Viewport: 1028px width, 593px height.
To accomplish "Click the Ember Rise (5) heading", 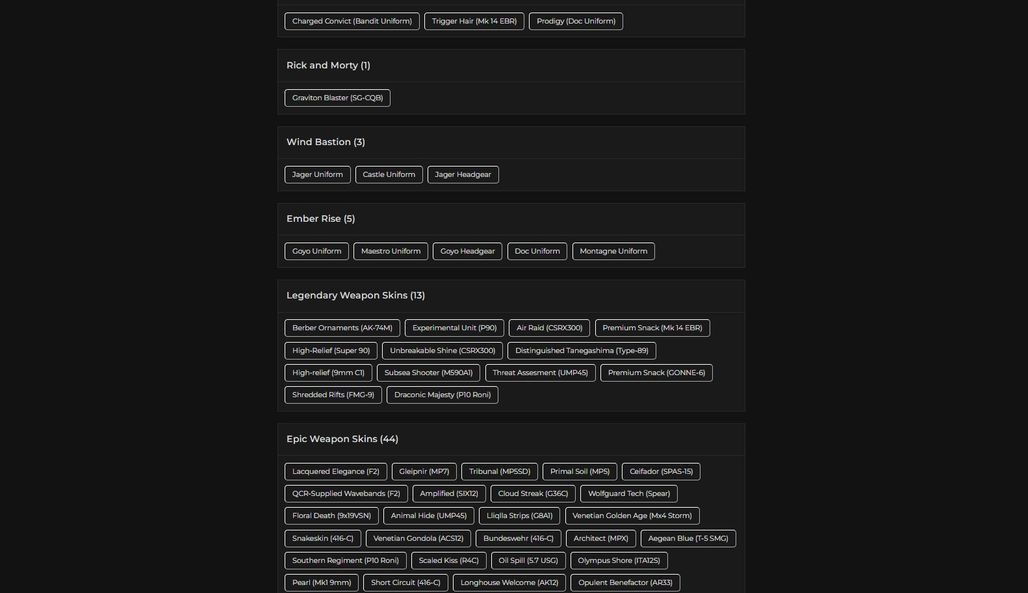I will tap(321, 218).
